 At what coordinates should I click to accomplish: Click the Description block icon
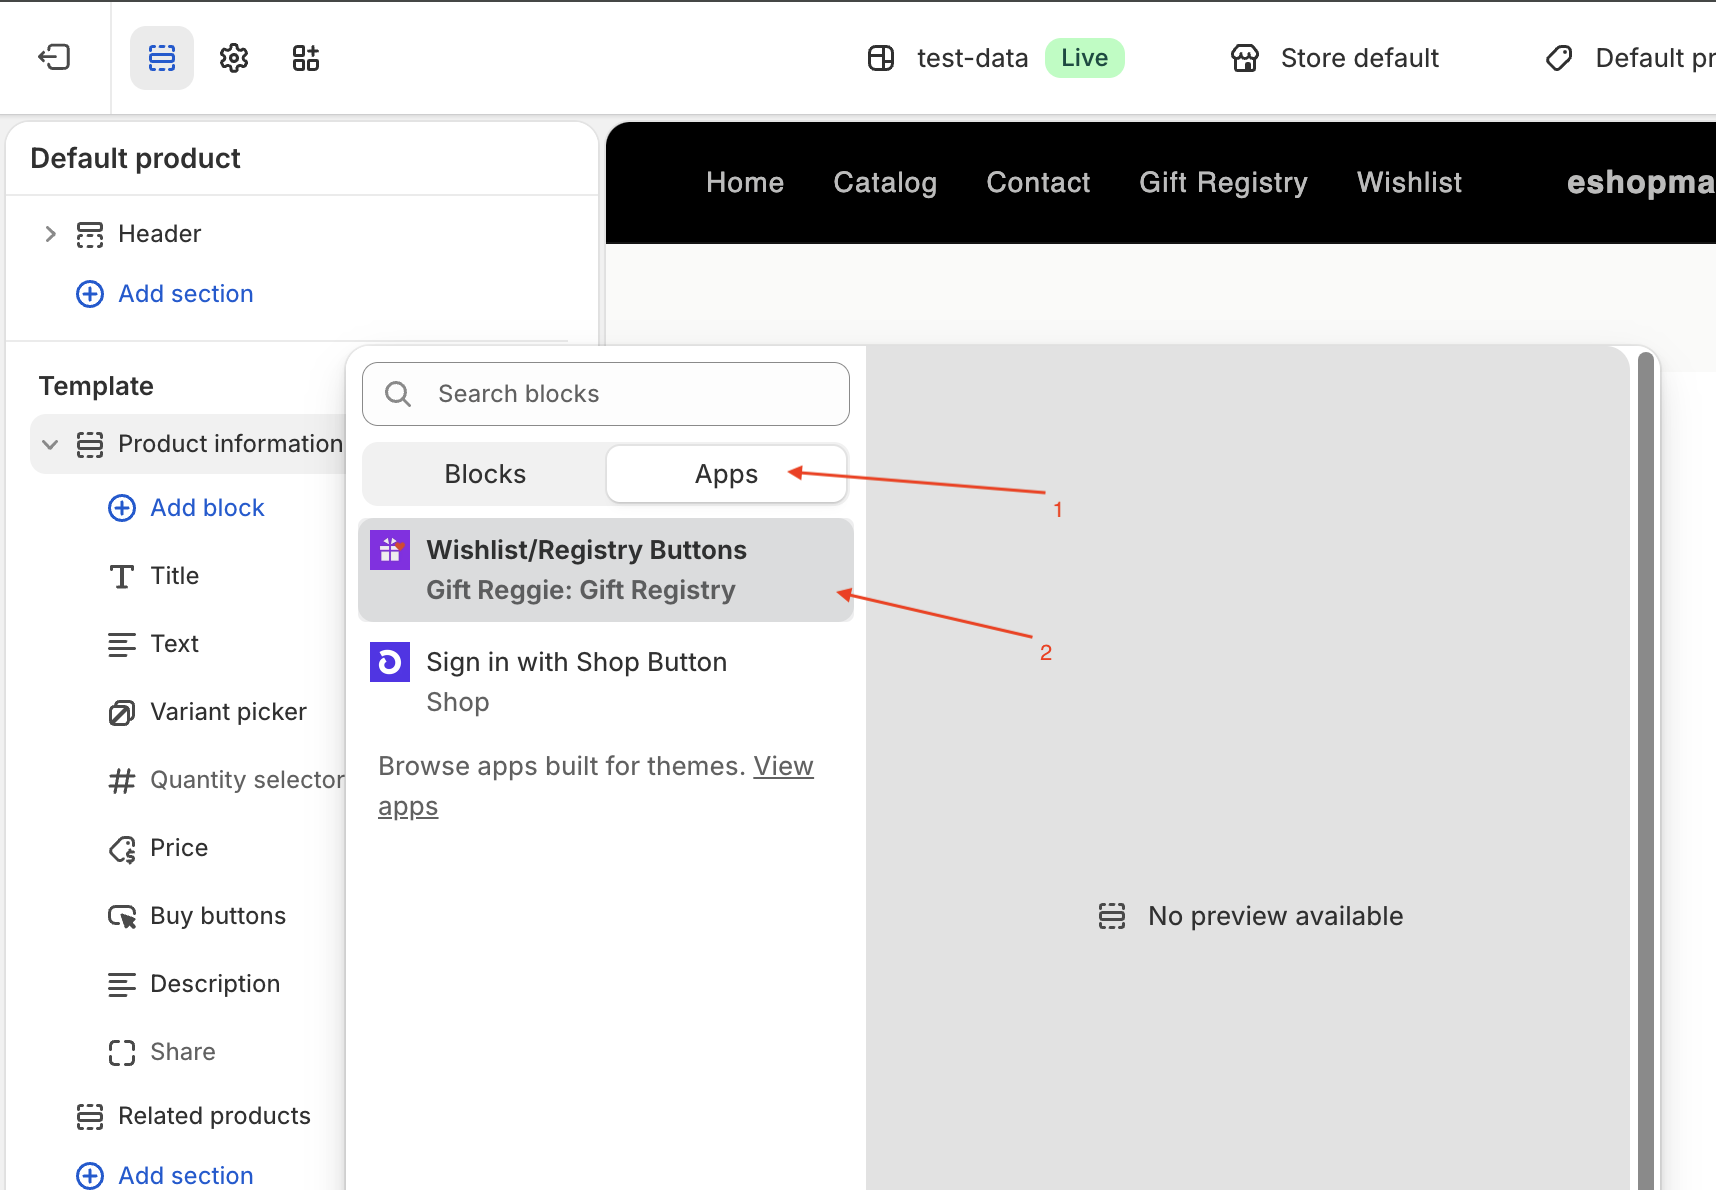[x=122, y=984]
